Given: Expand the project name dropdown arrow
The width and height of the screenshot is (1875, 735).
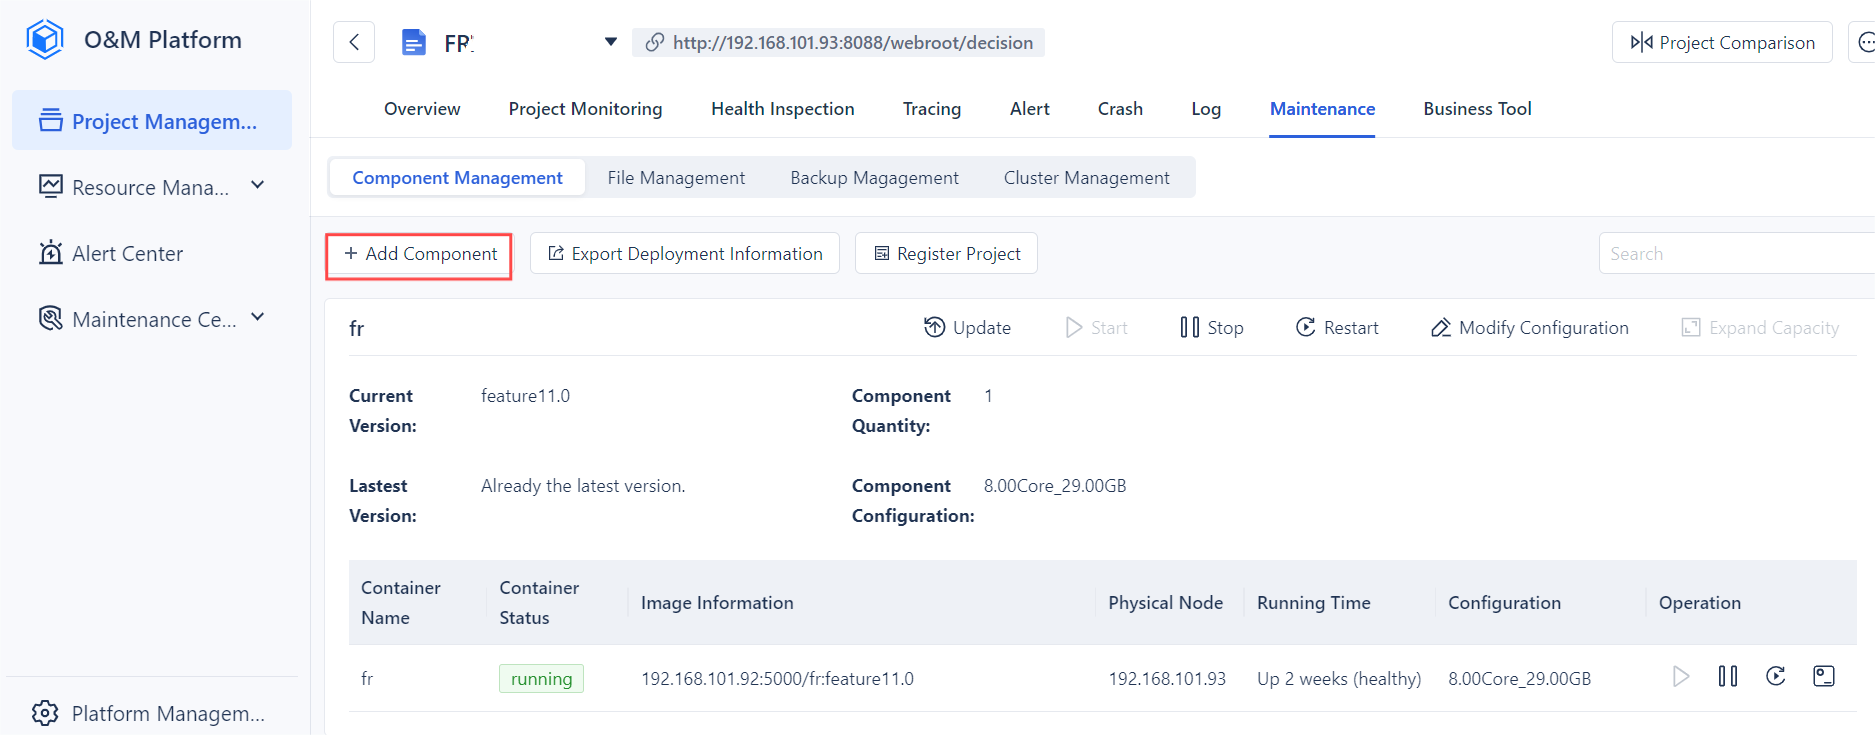Looking at the screenshot, I should tap(610, 42).
